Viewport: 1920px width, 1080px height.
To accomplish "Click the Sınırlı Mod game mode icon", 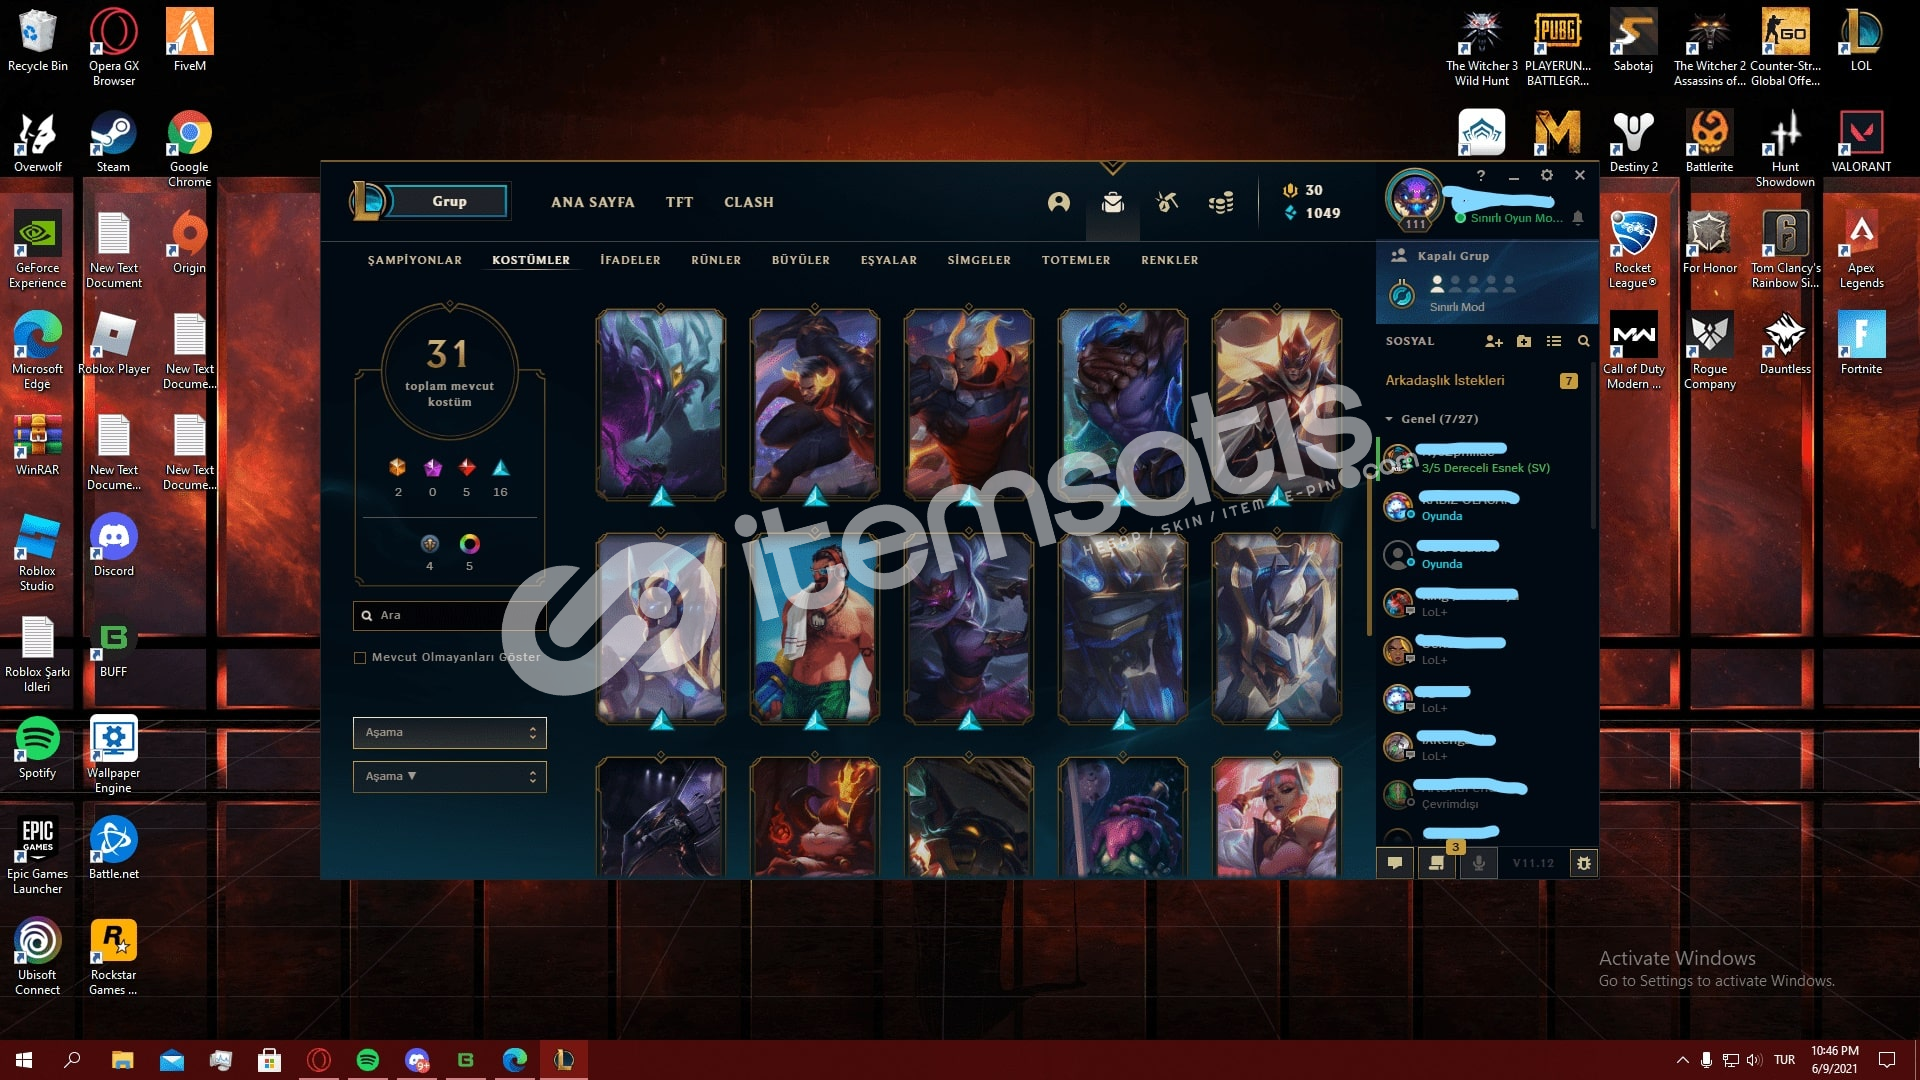I will click(x=1402, y=295).
